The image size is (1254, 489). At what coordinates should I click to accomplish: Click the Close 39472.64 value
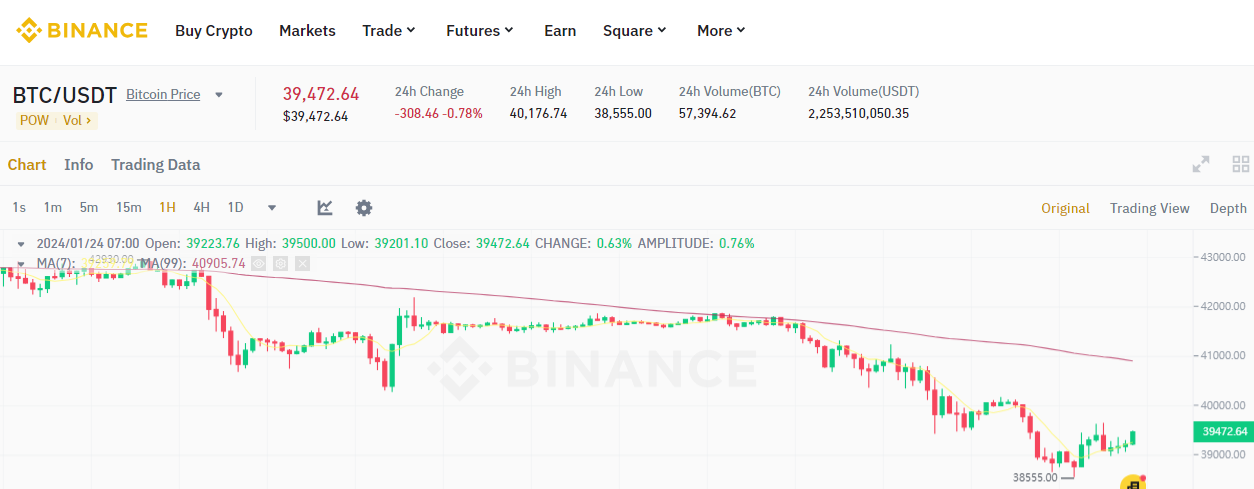click(503, 243)
